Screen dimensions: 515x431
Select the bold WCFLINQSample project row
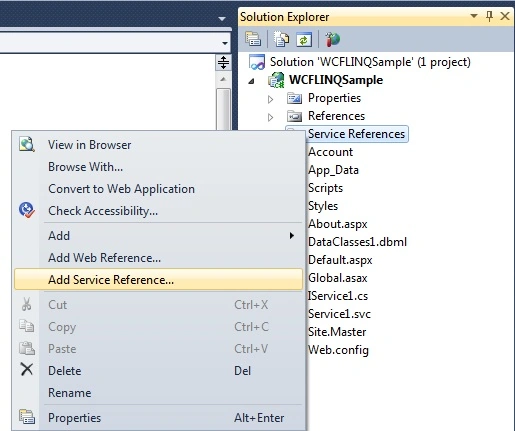pyautogui.click(x=336, y=80)
